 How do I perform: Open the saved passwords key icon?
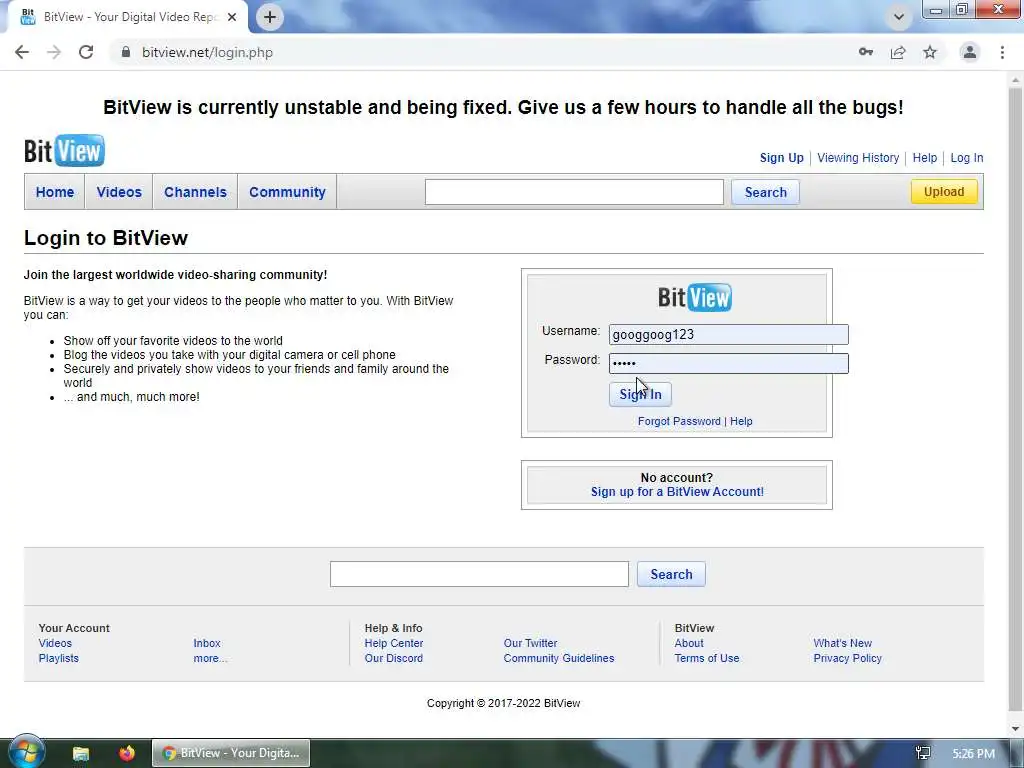866,52
